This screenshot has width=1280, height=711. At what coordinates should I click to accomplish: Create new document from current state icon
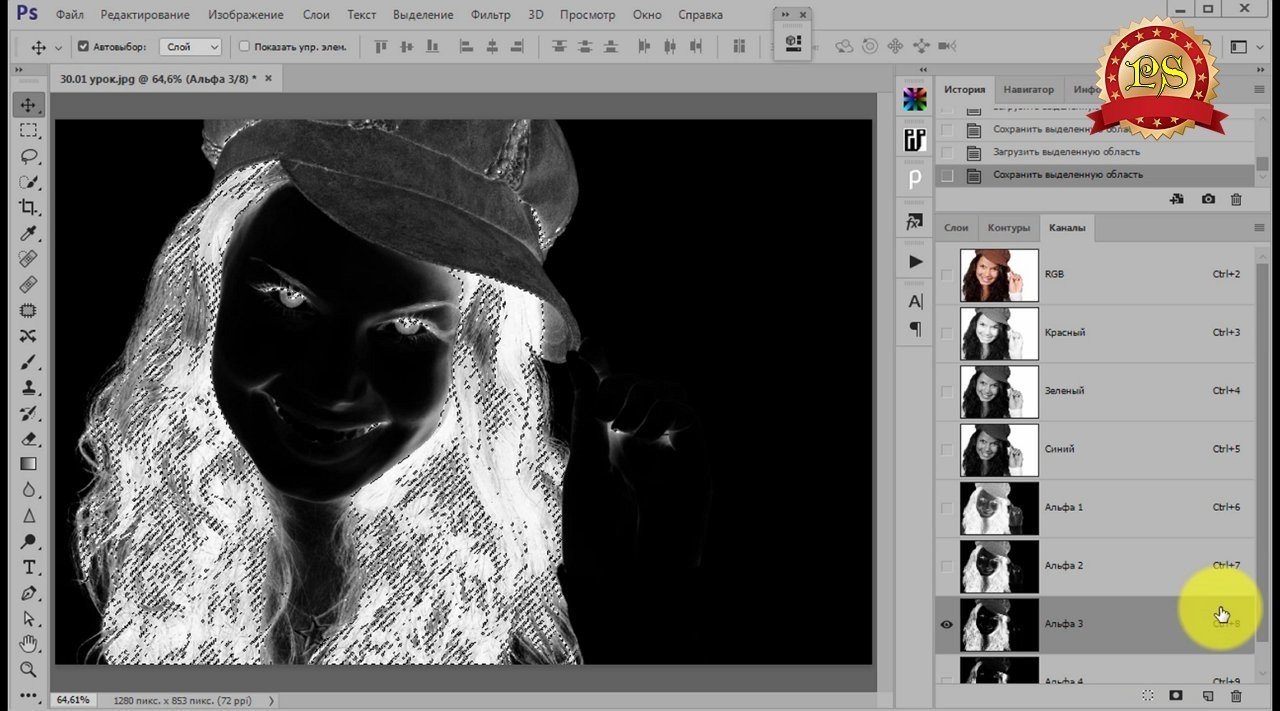point(1177,199)
